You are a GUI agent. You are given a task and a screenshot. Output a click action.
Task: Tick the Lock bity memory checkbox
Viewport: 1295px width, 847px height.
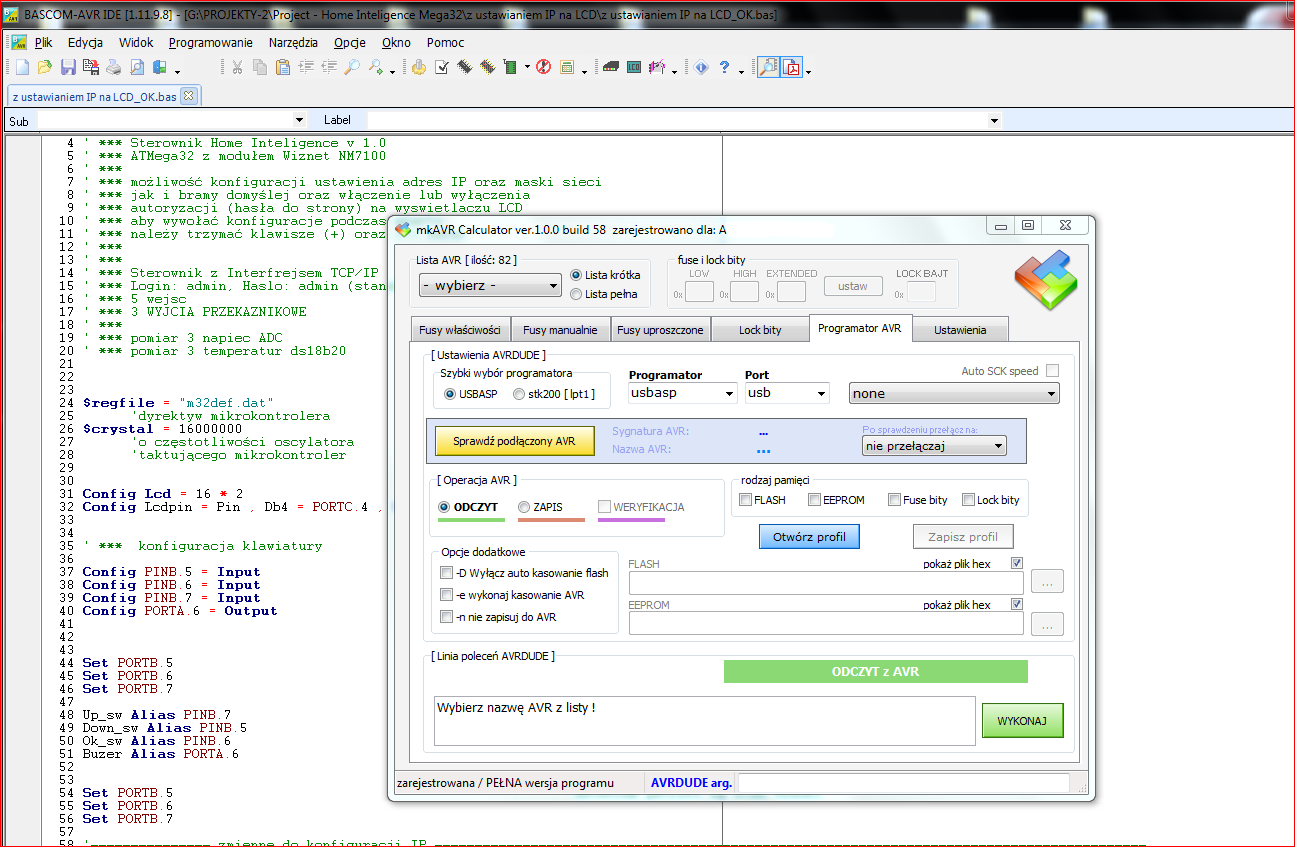pyautogui.click(x=968, y=500)
